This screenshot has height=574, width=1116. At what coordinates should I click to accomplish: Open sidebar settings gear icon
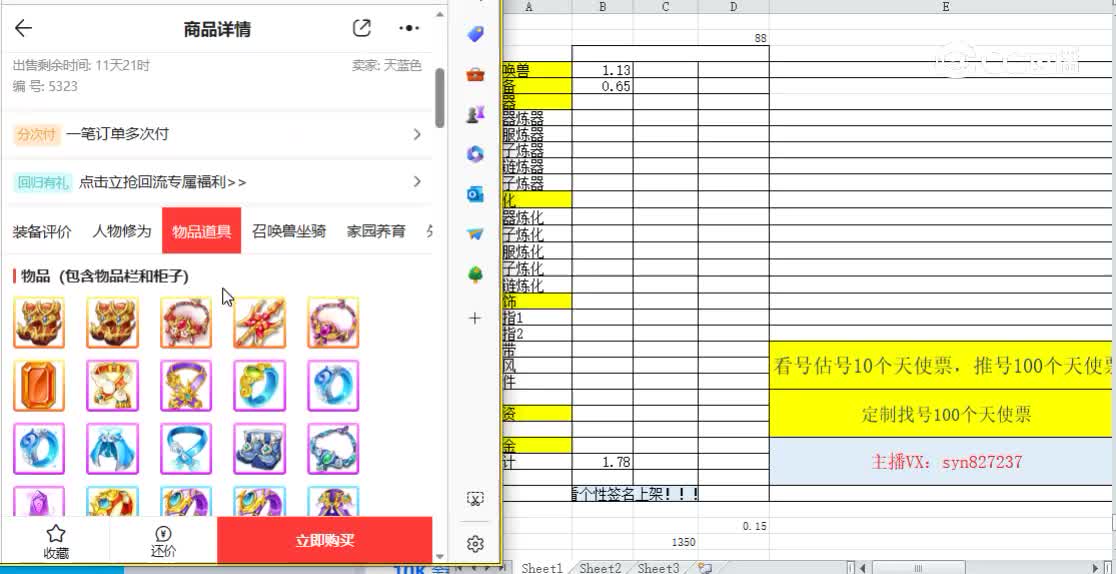475,544
